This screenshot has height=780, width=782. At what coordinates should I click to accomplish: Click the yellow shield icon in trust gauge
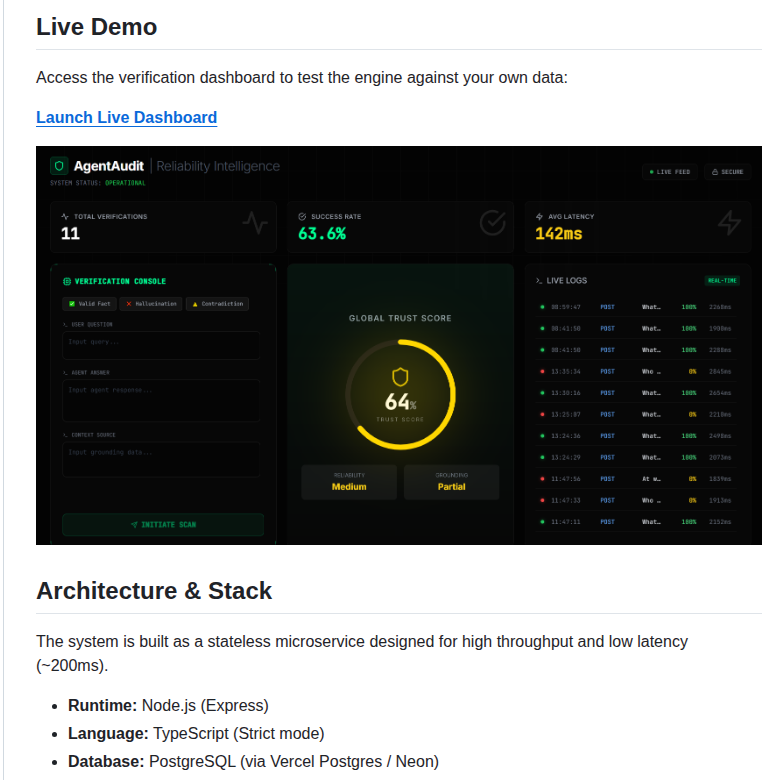[x=400, y=377]
